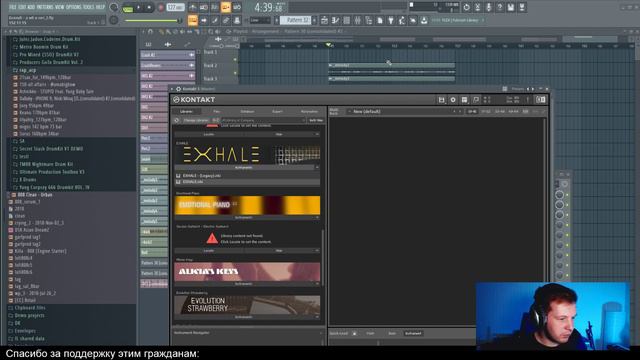Click Locate button for missing Electric Sunburst library

click(209, 250)
